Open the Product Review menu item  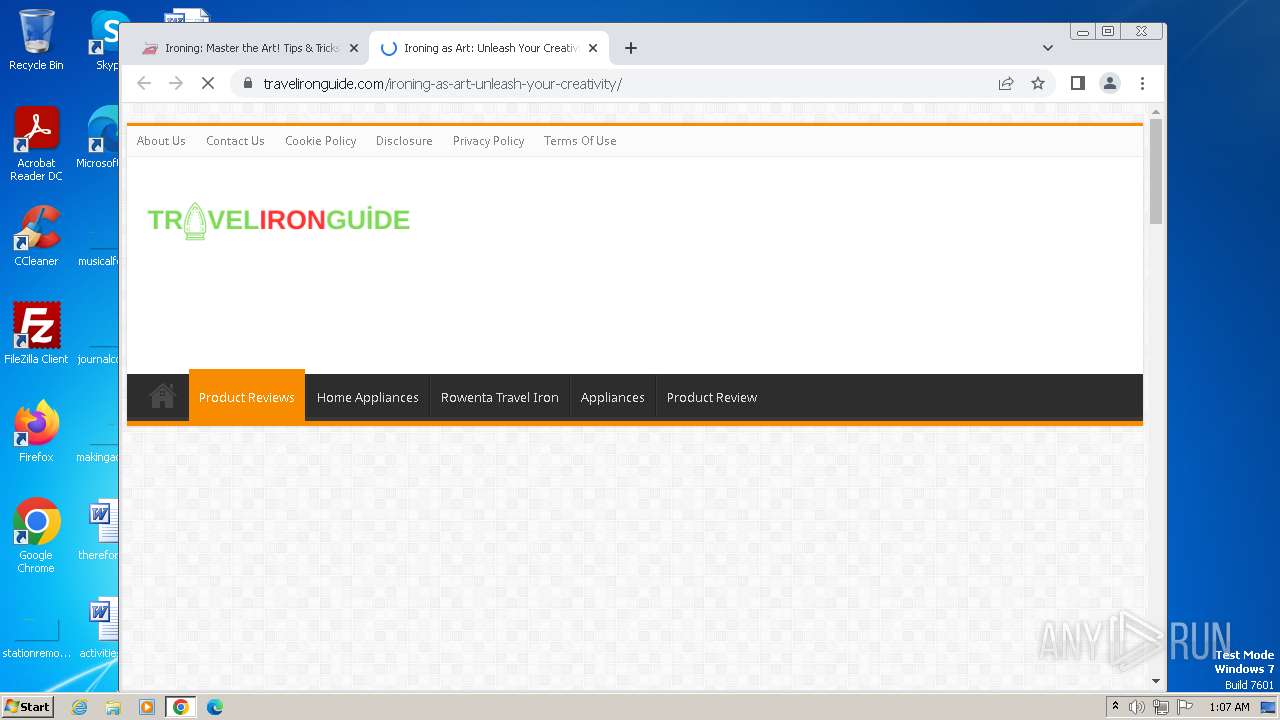click(x=712, y=397)
